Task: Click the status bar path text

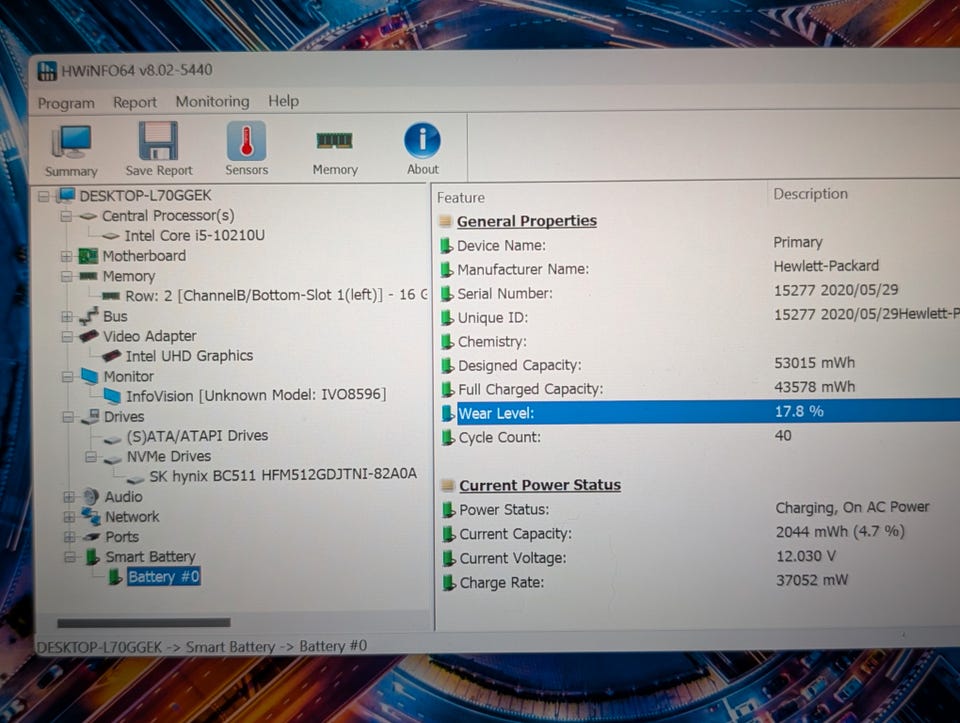Action: point(202,646)
